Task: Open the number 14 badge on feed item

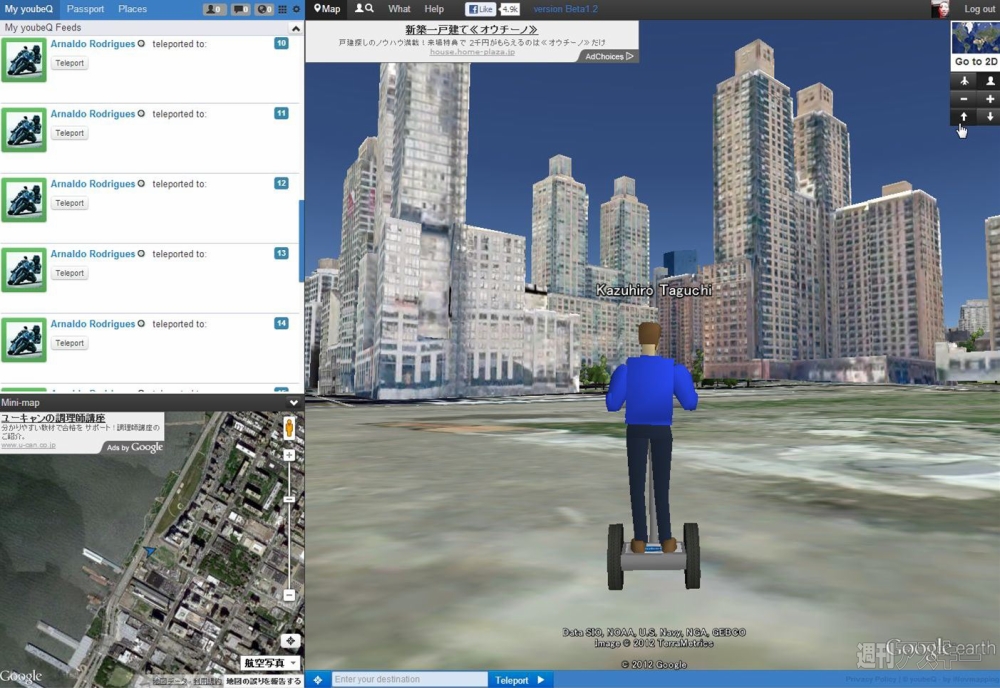Action: 281,324
